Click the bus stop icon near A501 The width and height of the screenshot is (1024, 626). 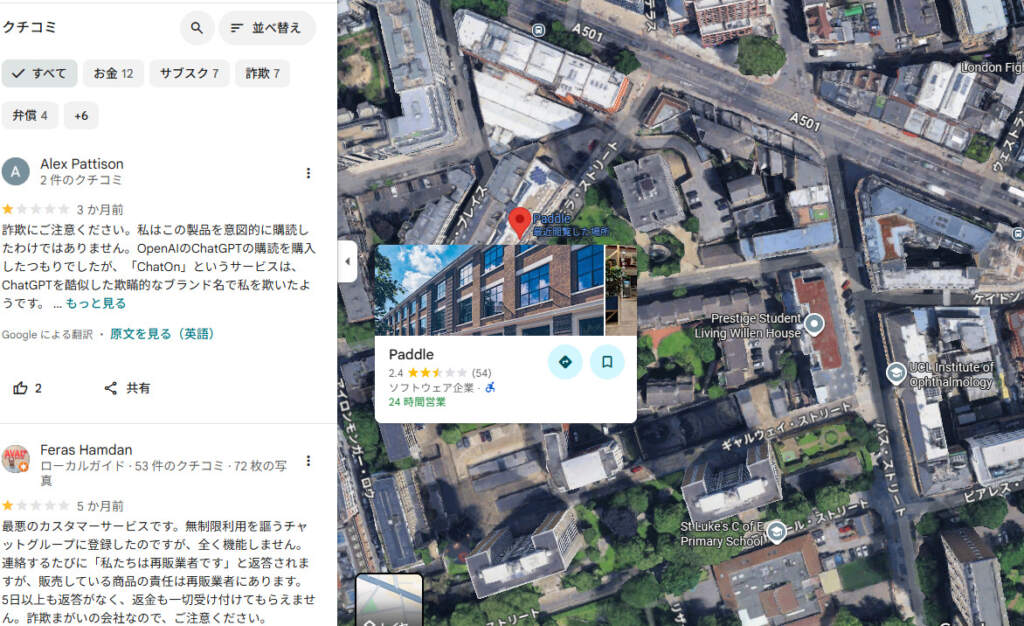pyautogui.click(x=538, y=30)
